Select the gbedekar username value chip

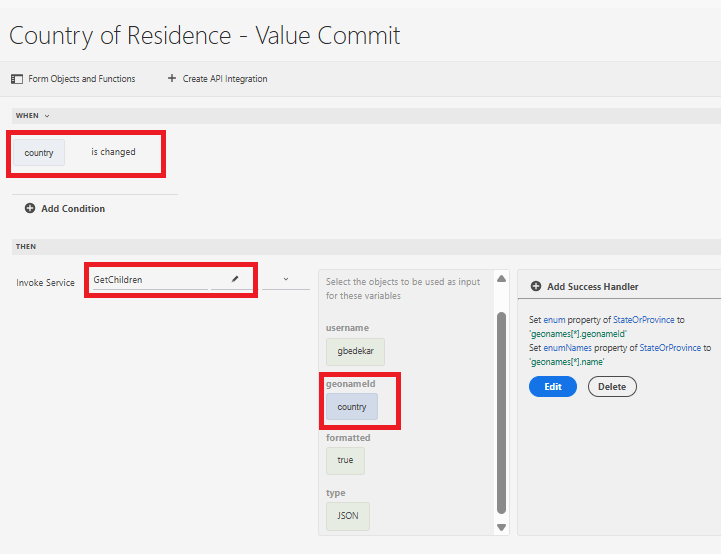point(355,352)
